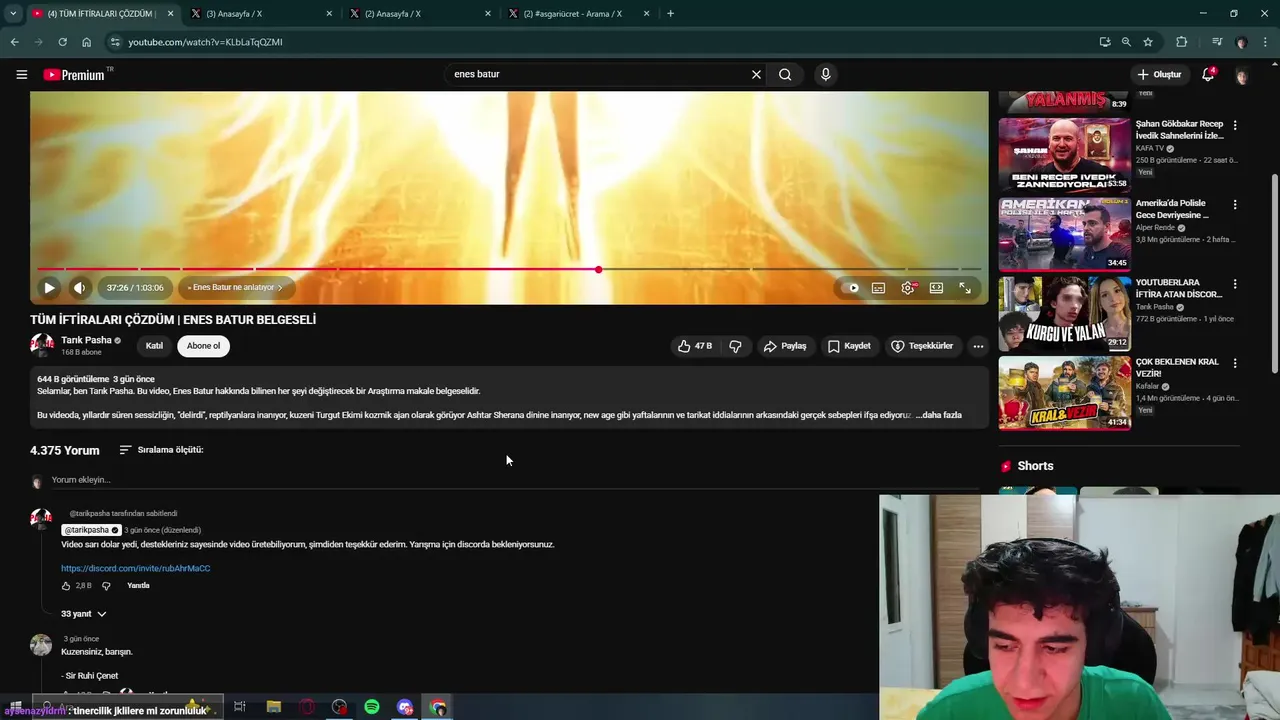Screen dimensions: 1280x720
Task: Open Chrome three-dot menu
Action: [x=1264, y=42]
